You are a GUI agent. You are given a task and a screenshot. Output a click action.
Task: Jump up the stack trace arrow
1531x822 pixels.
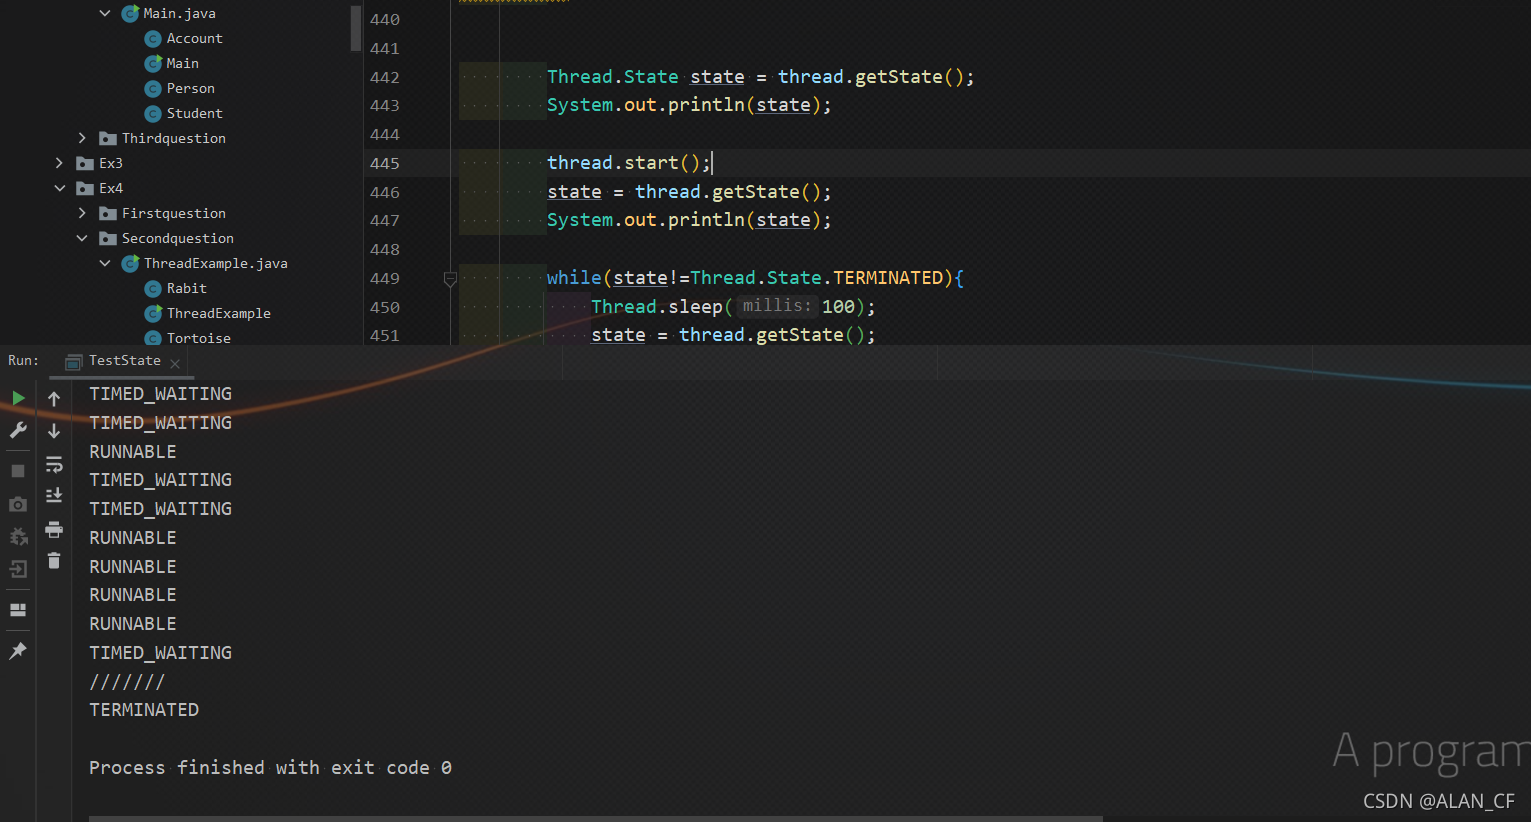54,398
